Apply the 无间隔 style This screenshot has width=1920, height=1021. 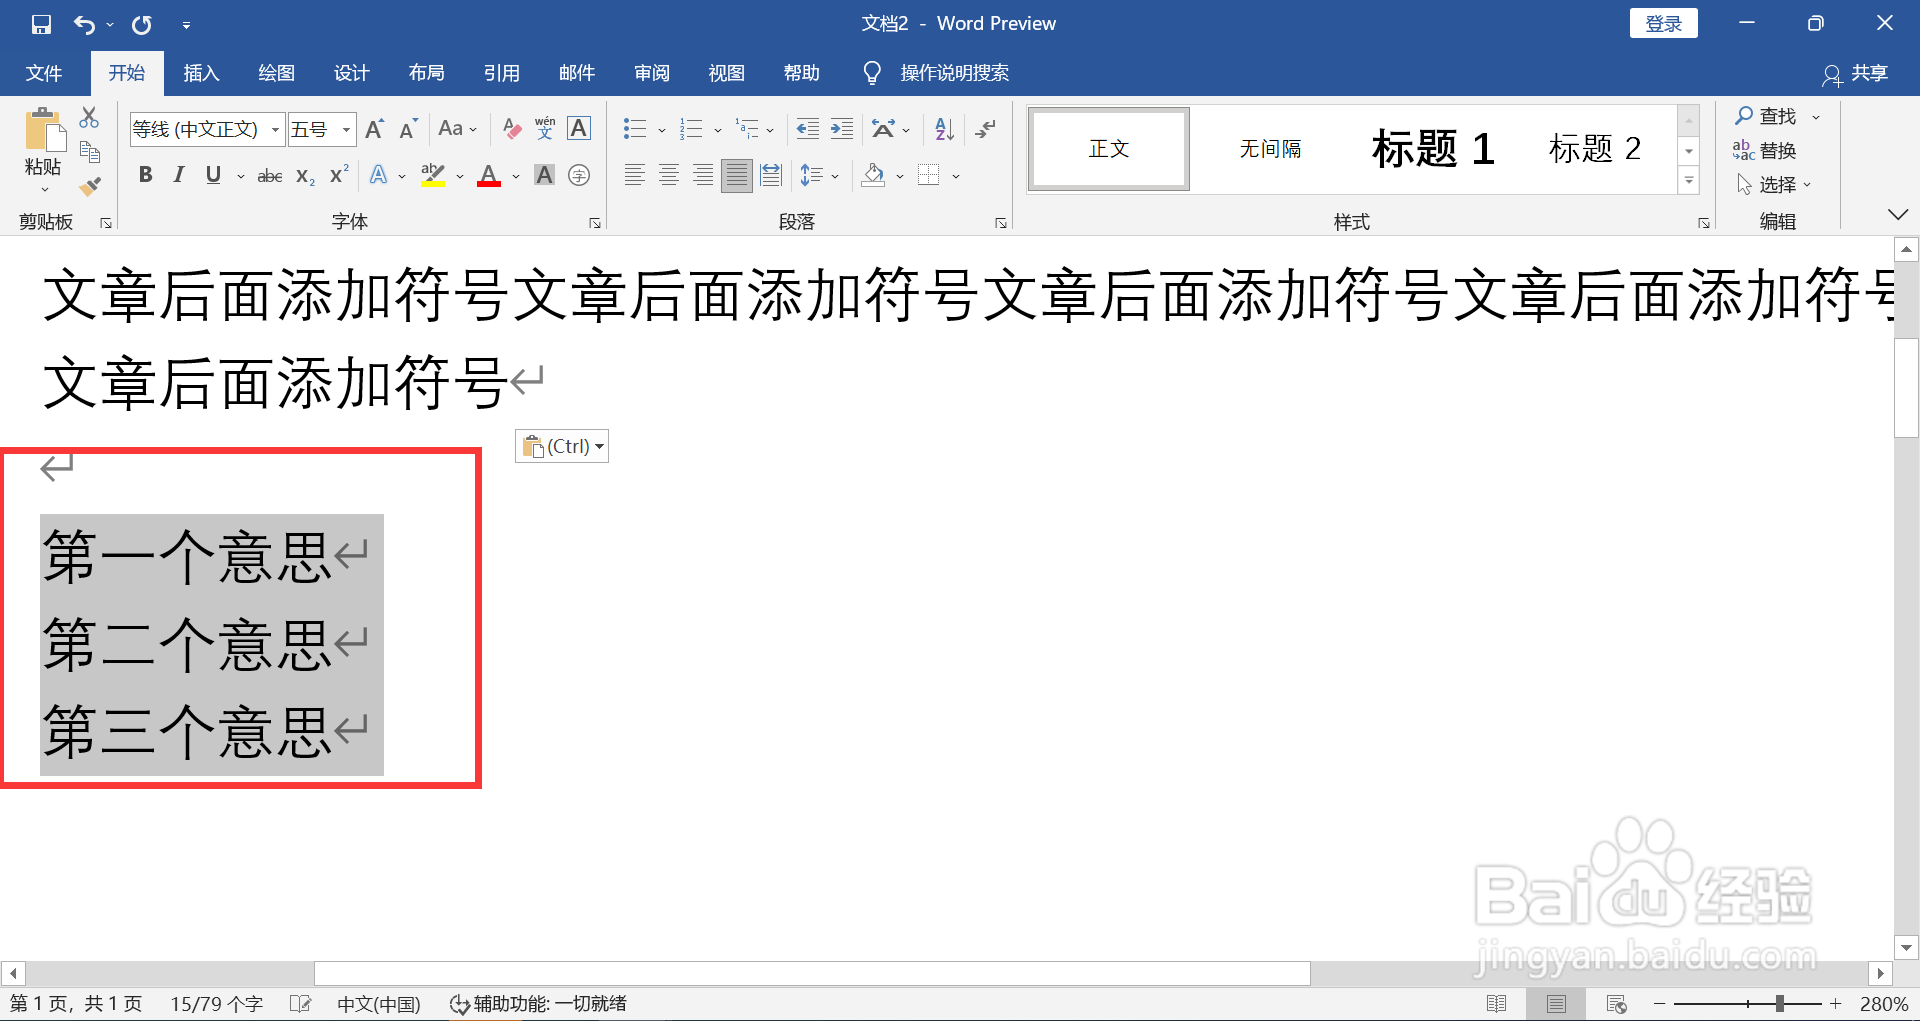[1270, 149]
